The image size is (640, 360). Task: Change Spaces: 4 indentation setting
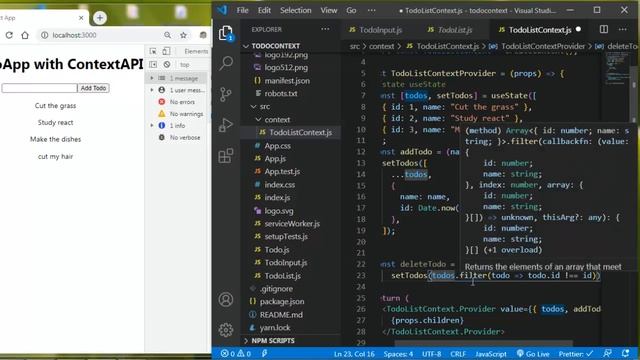pyautogui.click(x=398, y=354)
